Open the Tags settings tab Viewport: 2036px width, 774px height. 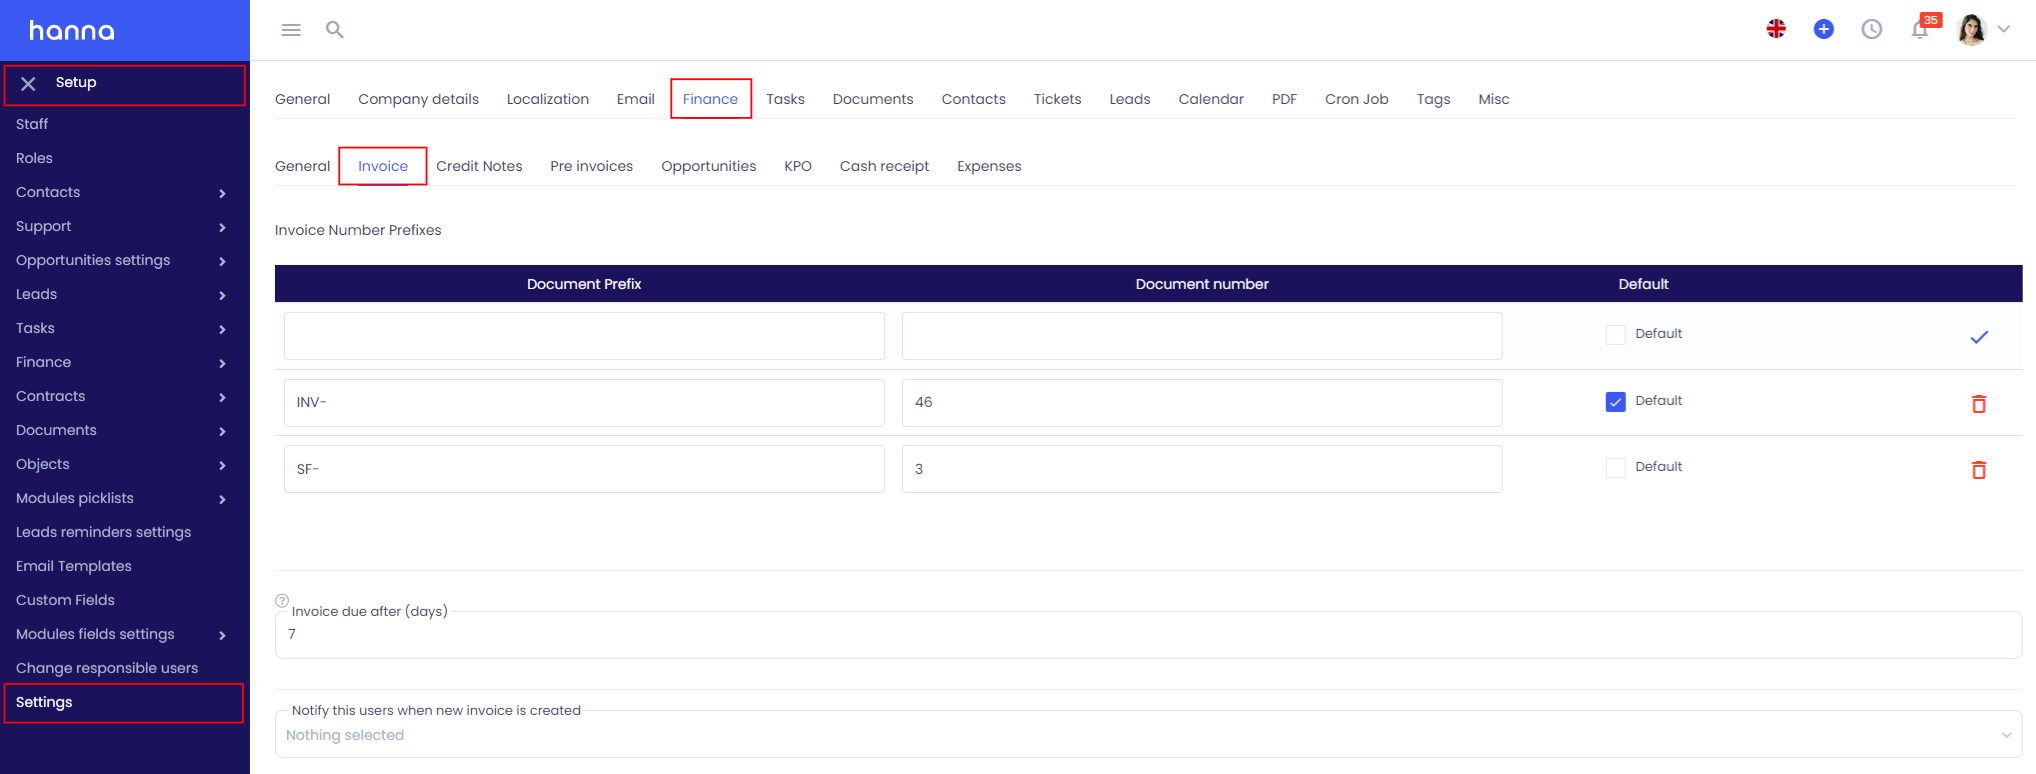tap(1433, 99)
